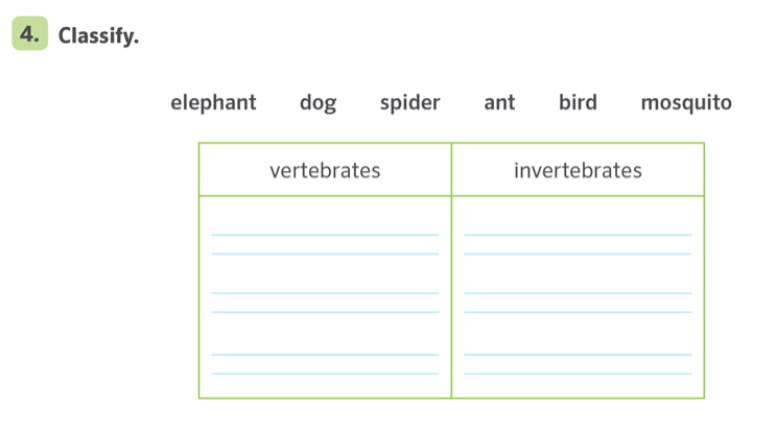Click first answer line under vertebrates
Image resolution: width=757 pixels, height=427 pixels.
tap(325, 244)
